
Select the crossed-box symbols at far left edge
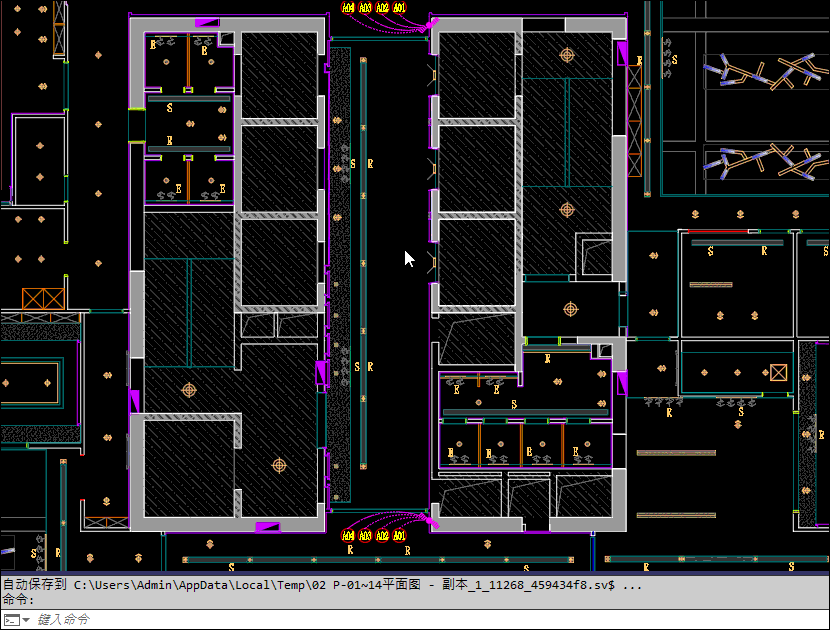tap(43, 298)
